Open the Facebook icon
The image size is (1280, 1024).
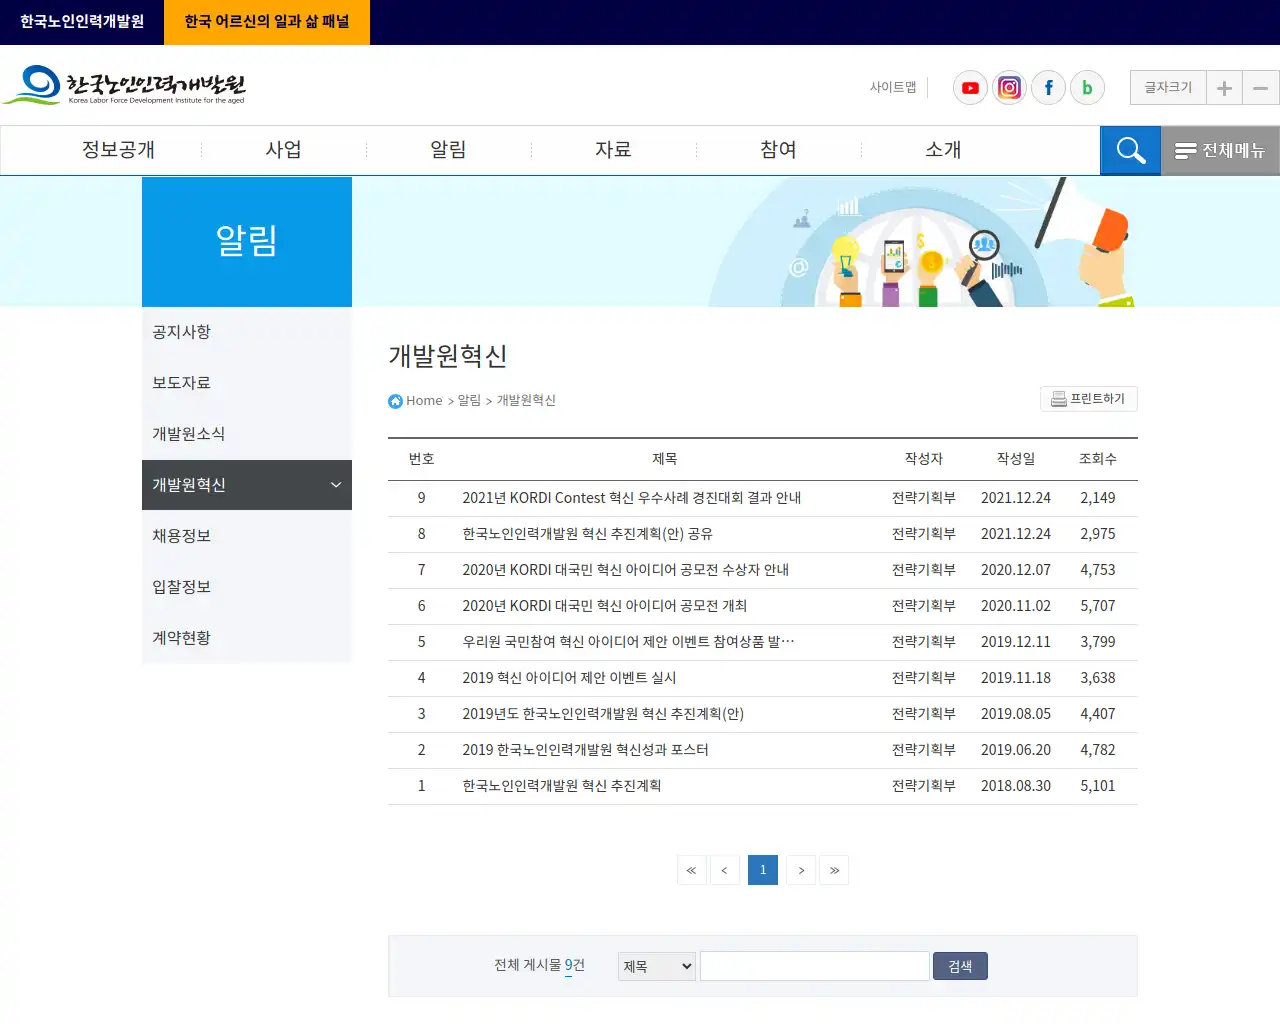click(1048, 88)
